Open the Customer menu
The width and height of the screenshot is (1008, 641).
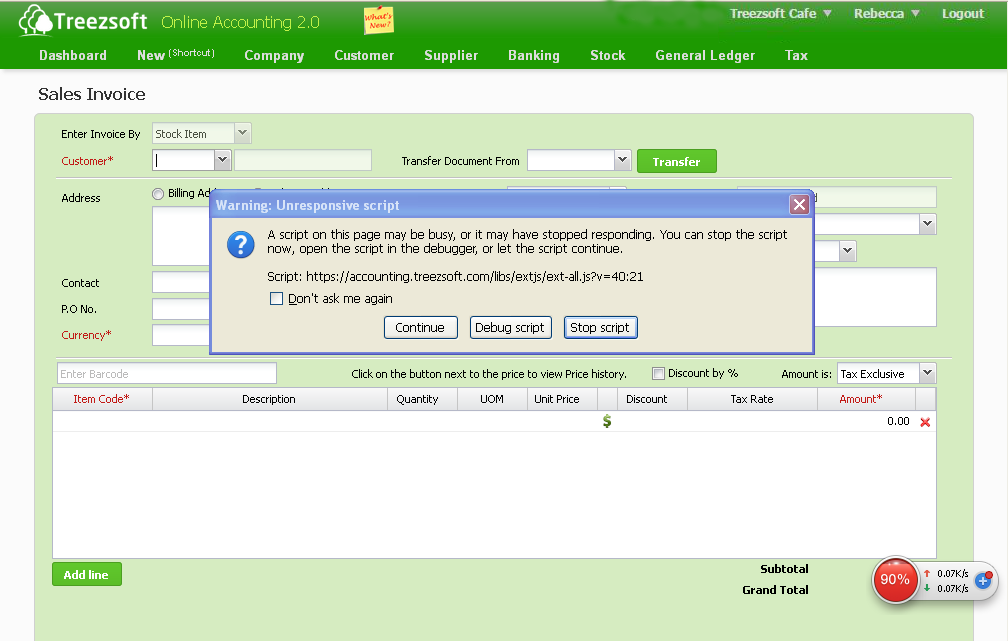(x=364, y=55)
